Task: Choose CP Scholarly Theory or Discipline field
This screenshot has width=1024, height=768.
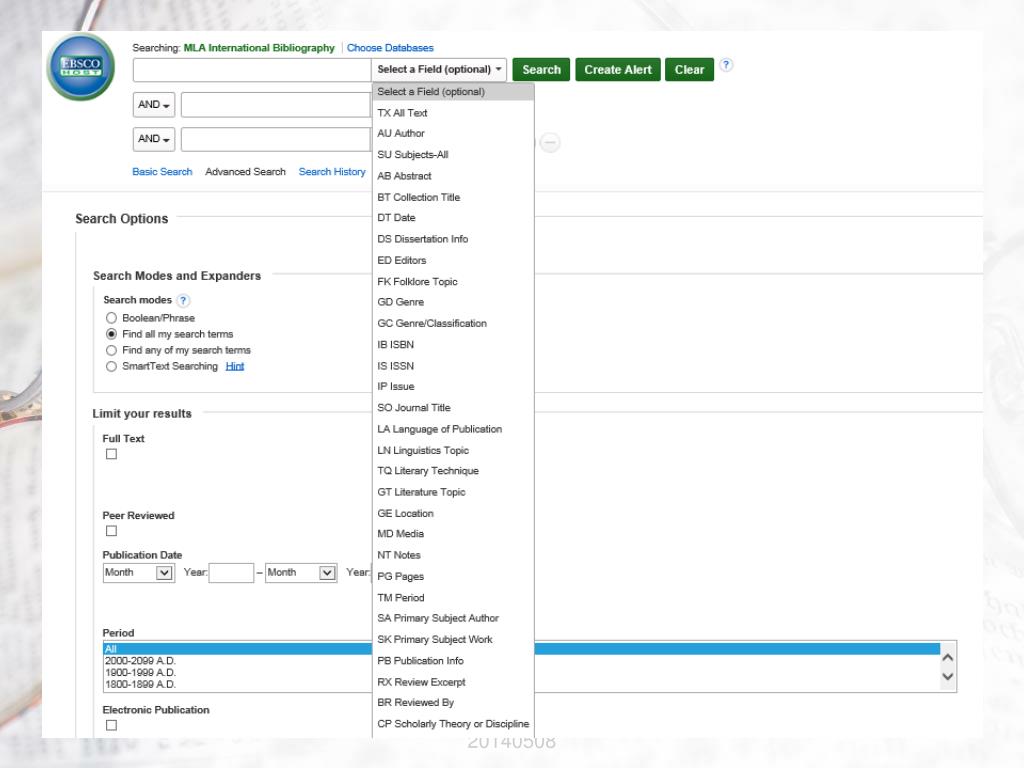Action: (453, 724)
